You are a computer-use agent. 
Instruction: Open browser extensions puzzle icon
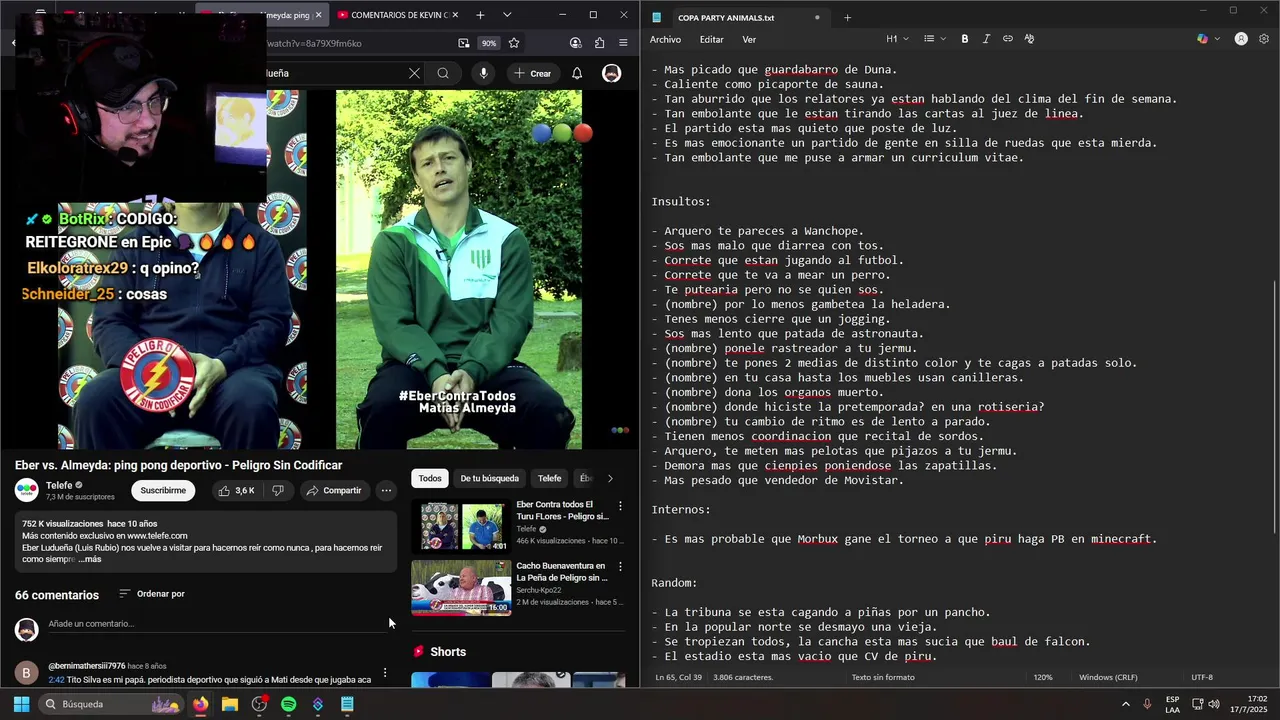(599, 43)
